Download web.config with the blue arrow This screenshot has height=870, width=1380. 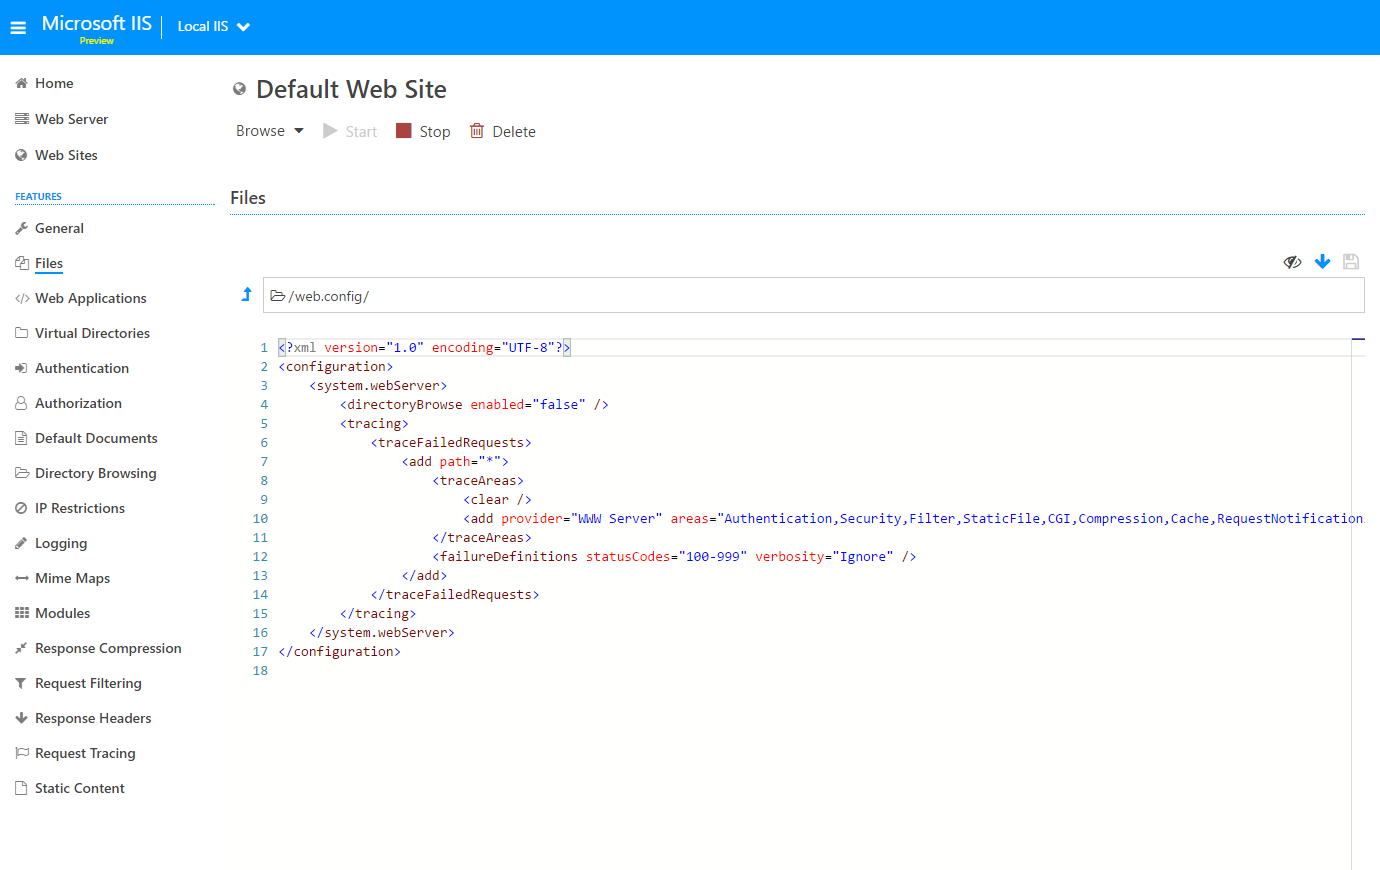click(1322, 261)
